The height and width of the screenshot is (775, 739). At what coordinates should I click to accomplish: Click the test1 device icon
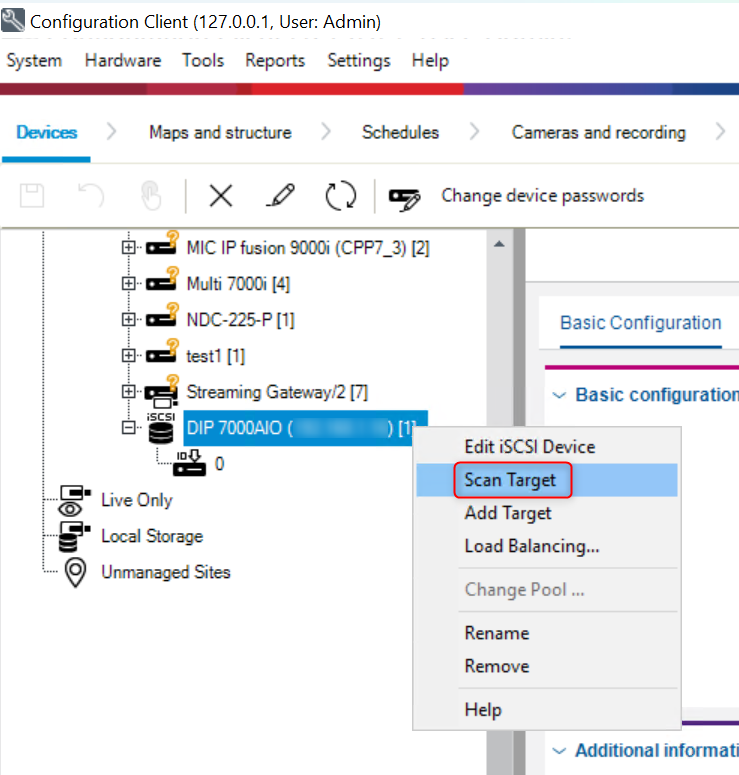162,351
